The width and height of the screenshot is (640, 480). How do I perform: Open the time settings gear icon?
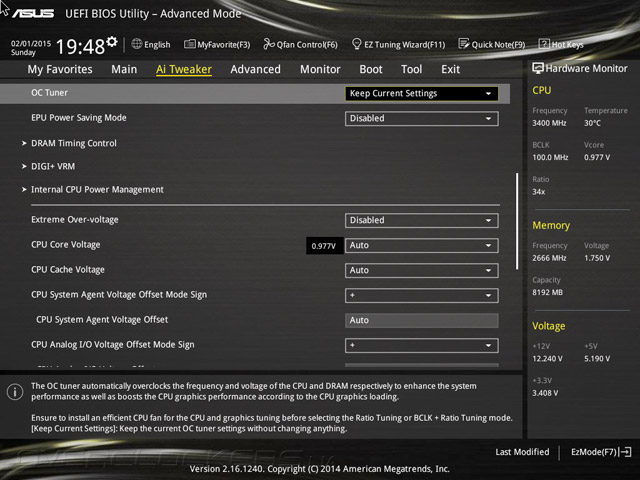(x=112, y=42)
